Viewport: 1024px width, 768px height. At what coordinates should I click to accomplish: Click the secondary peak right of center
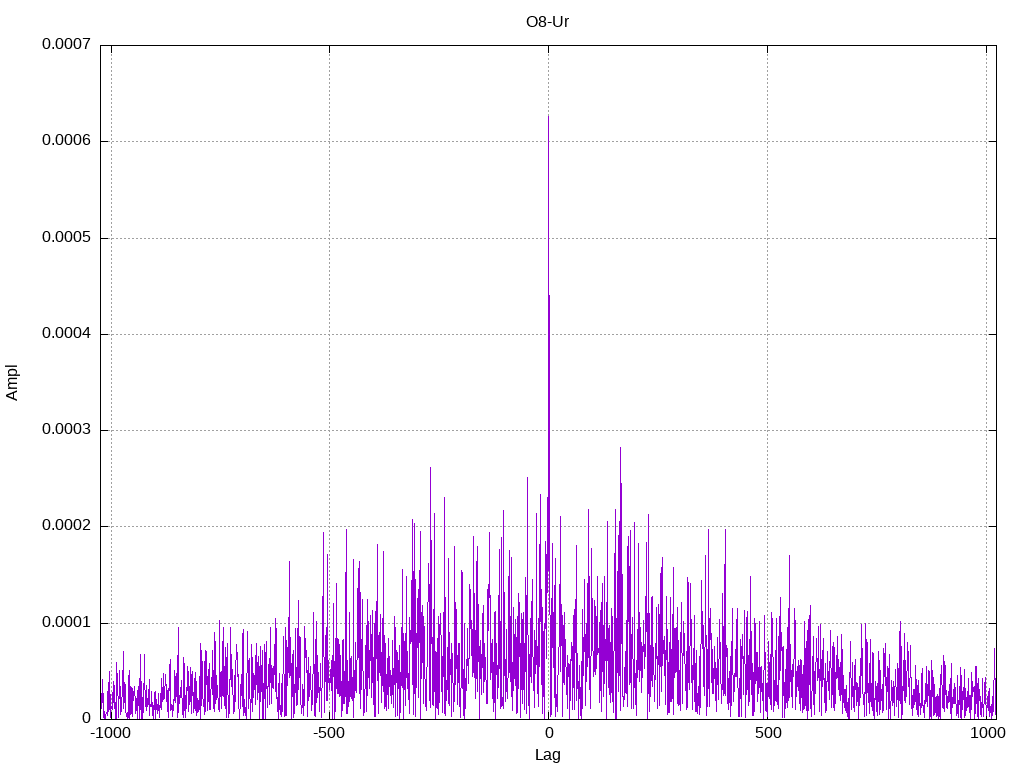(620, 448)
